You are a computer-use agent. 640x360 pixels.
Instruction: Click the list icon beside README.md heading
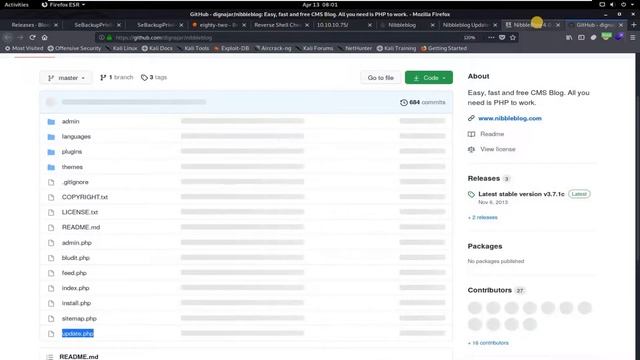coord(50,357)
